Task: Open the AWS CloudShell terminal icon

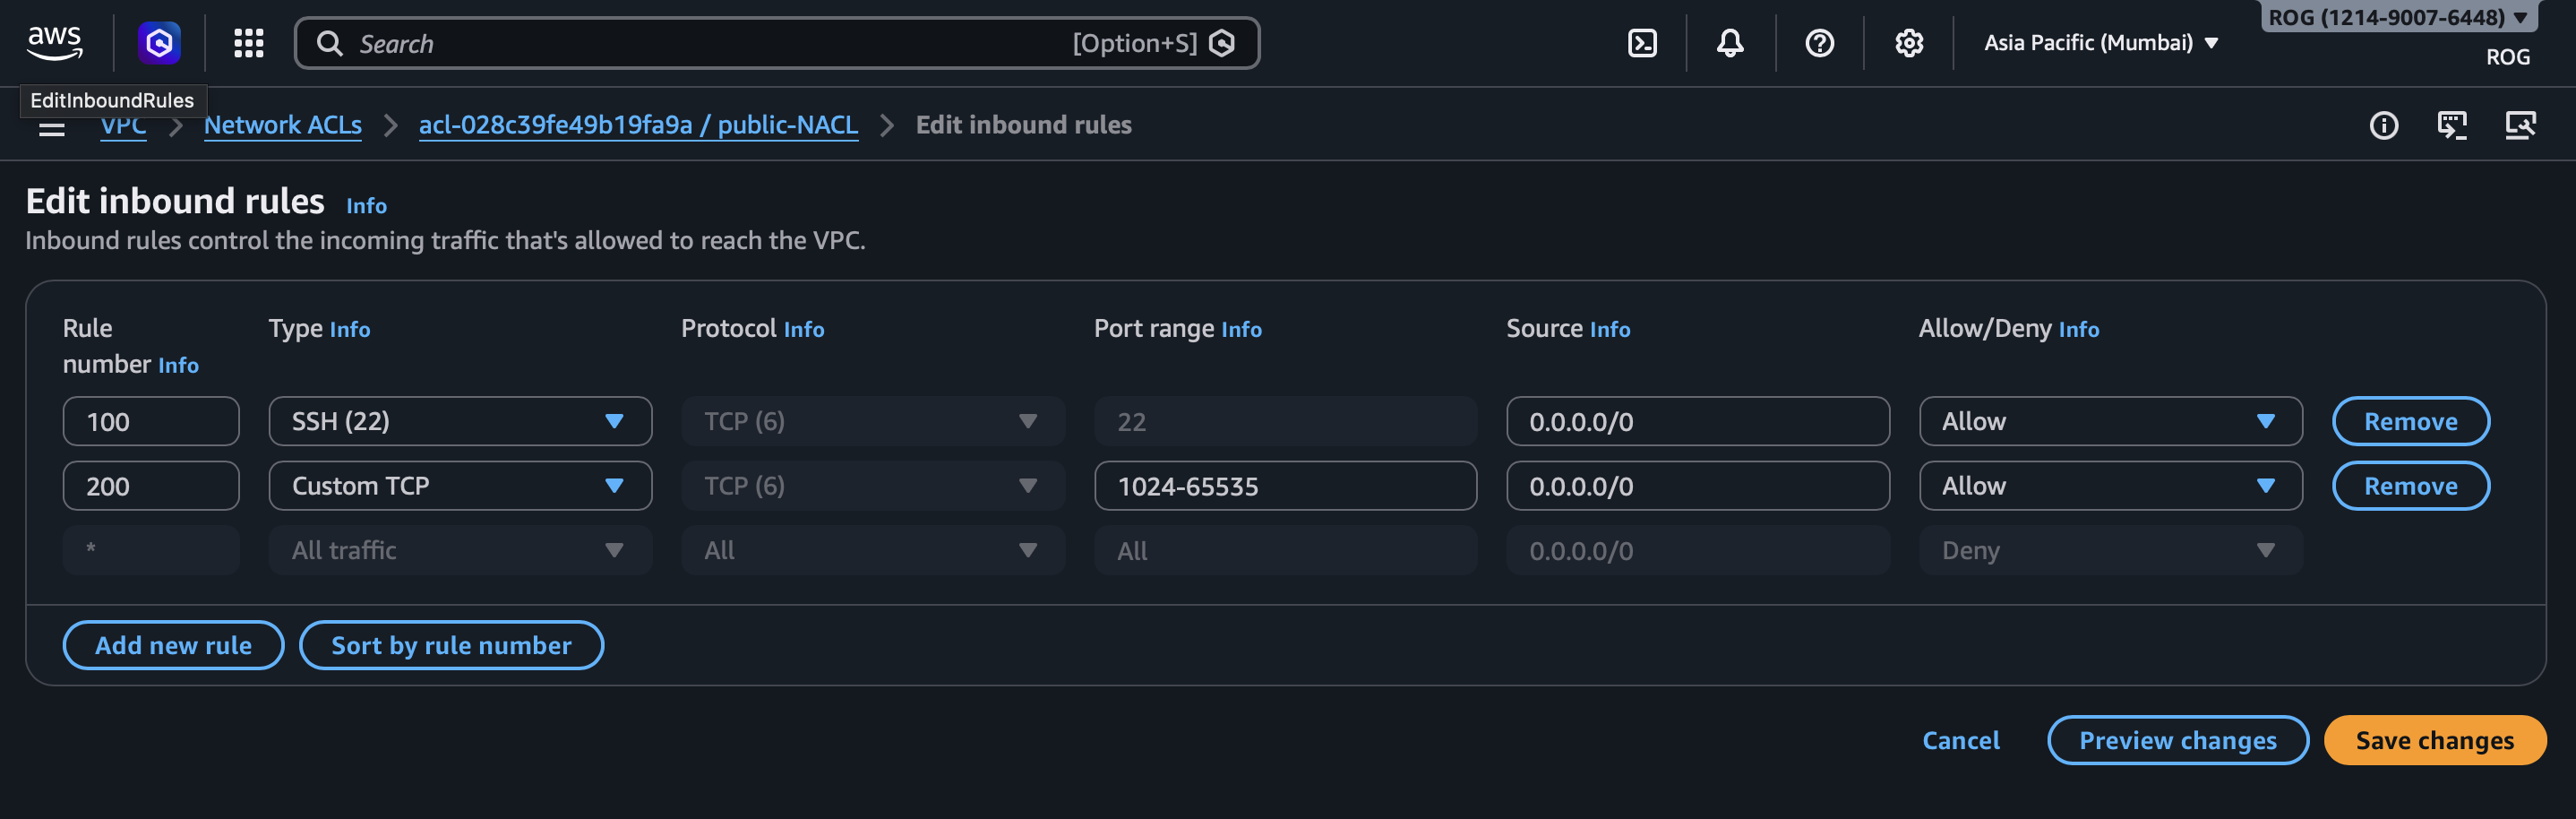Action: pos(1642,43)
